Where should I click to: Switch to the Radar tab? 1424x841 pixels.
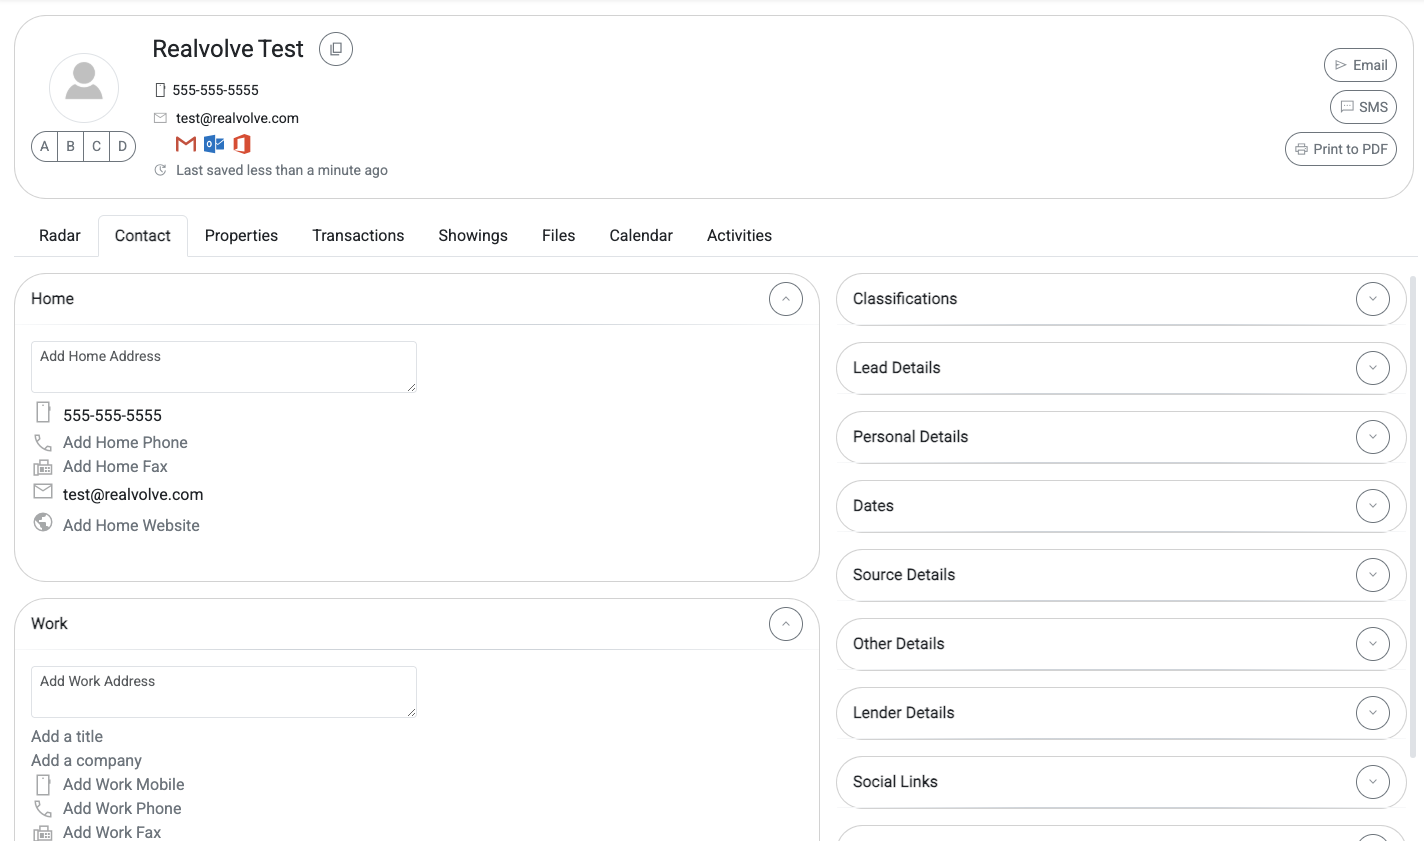(x=60, y=236)
